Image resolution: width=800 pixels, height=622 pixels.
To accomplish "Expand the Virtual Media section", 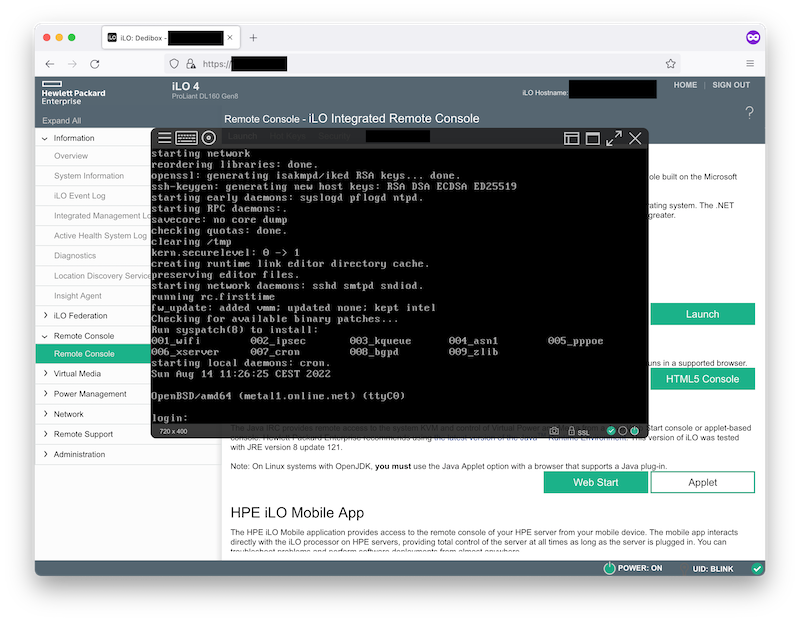I will (x=45, y=374).
